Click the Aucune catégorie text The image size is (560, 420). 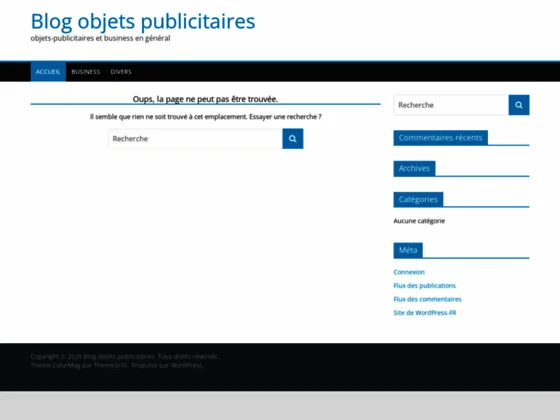pyautogui.click(x=419, y=221)
